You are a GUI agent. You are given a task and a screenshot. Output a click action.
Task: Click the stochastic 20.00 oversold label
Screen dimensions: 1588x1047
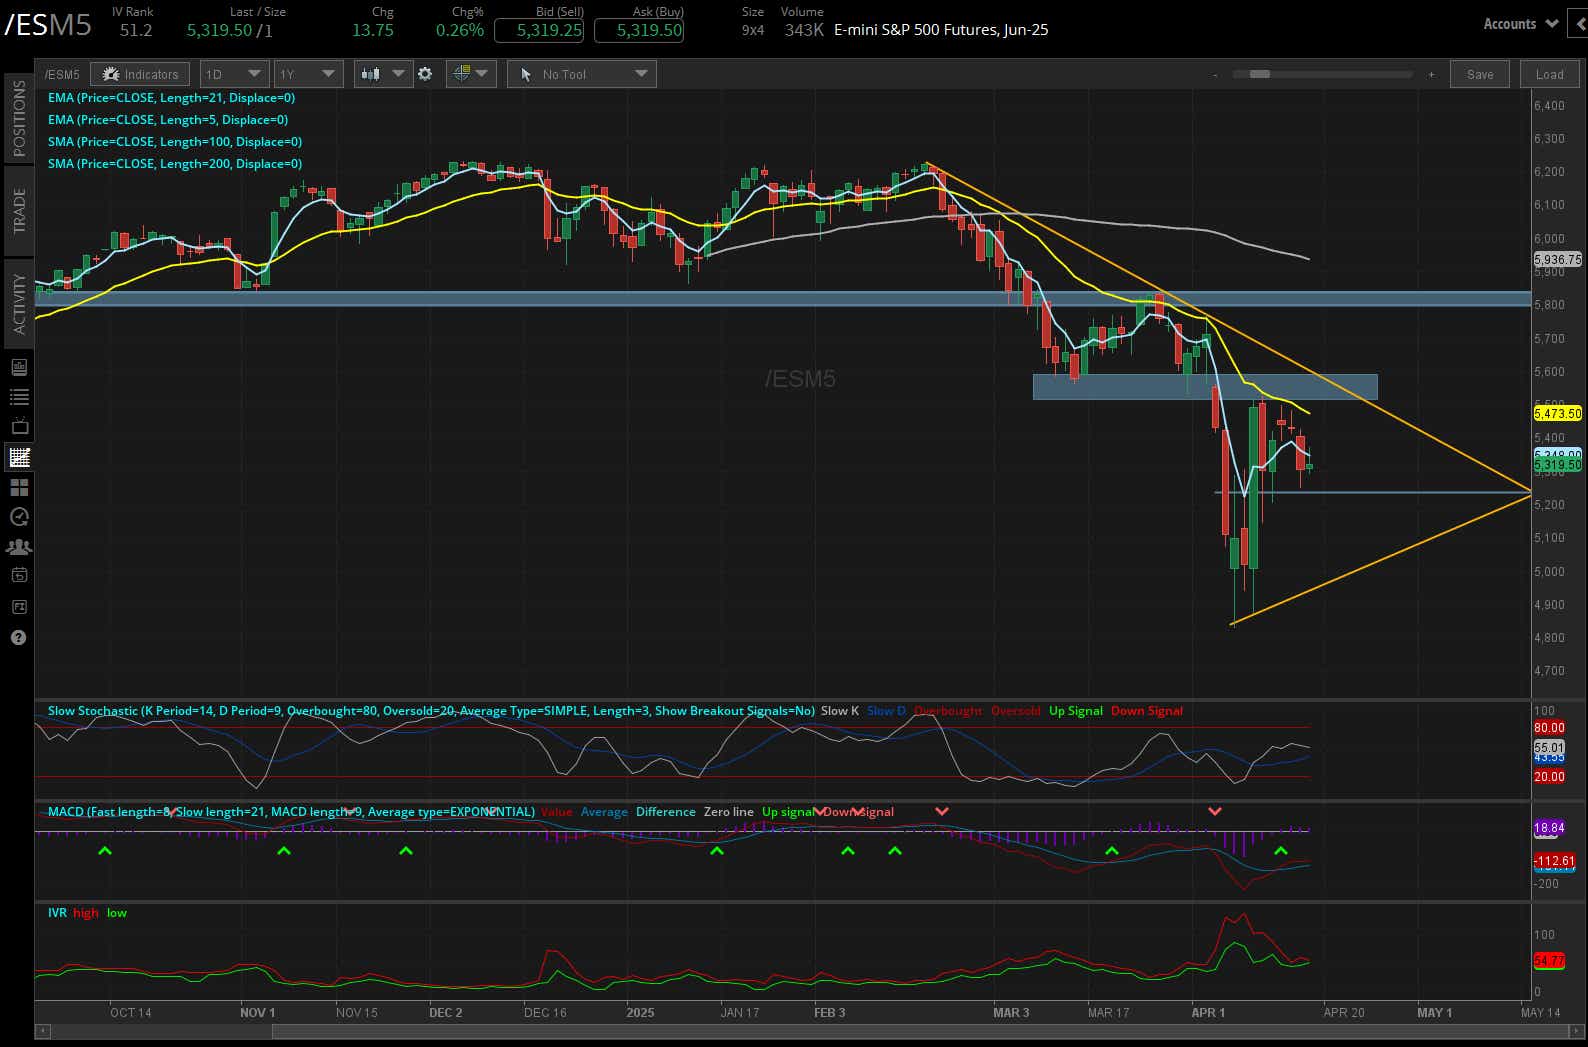(1549, 777)
